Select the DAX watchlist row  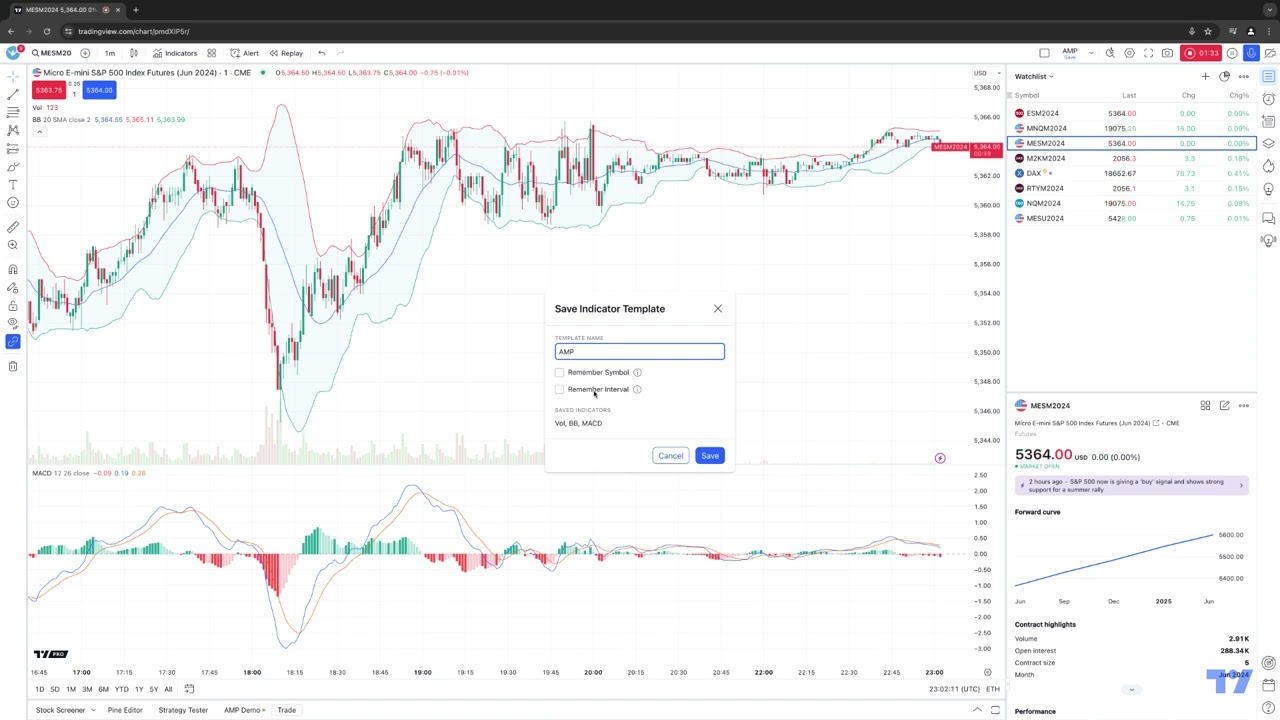[x=1132, y=173]
